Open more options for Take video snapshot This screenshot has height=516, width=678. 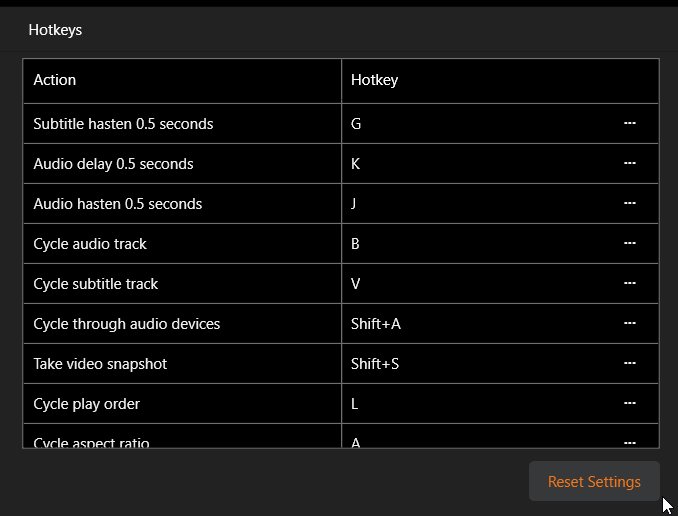click(630, 364)
